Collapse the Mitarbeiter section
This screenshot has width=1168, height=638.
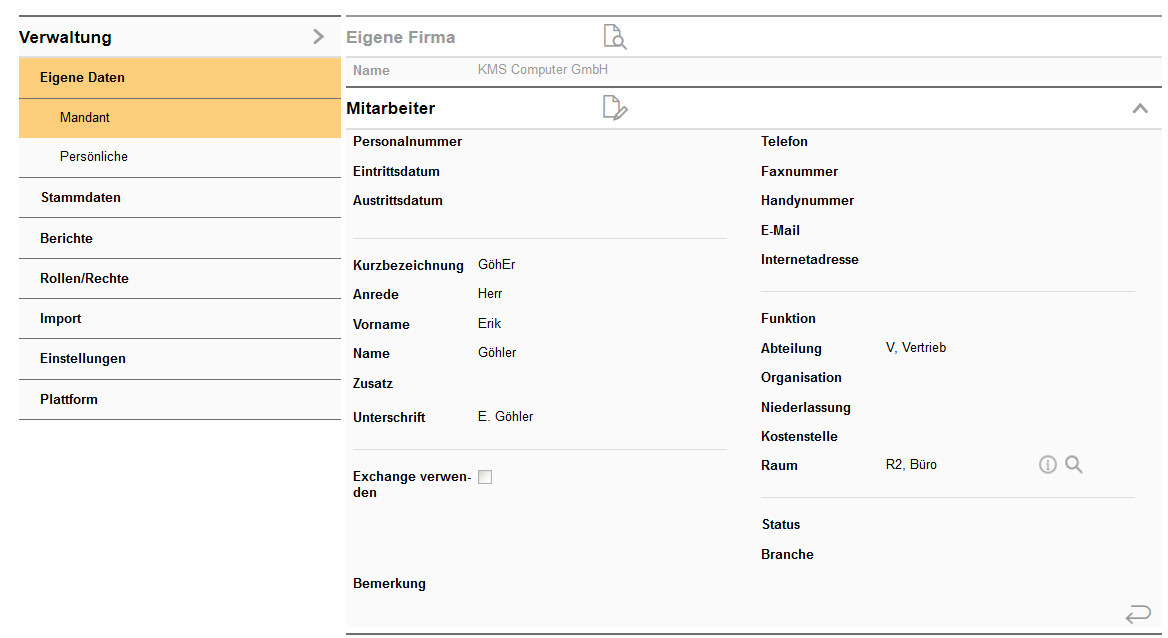click(1139, 108)
